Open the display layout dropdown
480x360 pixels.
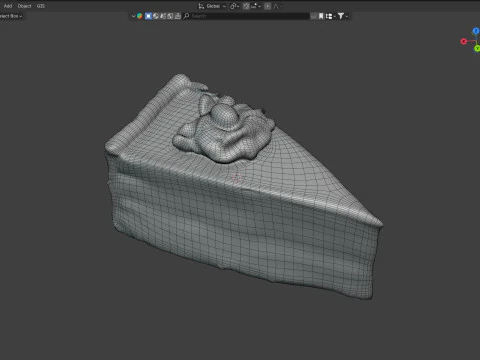pyautogui.click(x=330, y=16)
